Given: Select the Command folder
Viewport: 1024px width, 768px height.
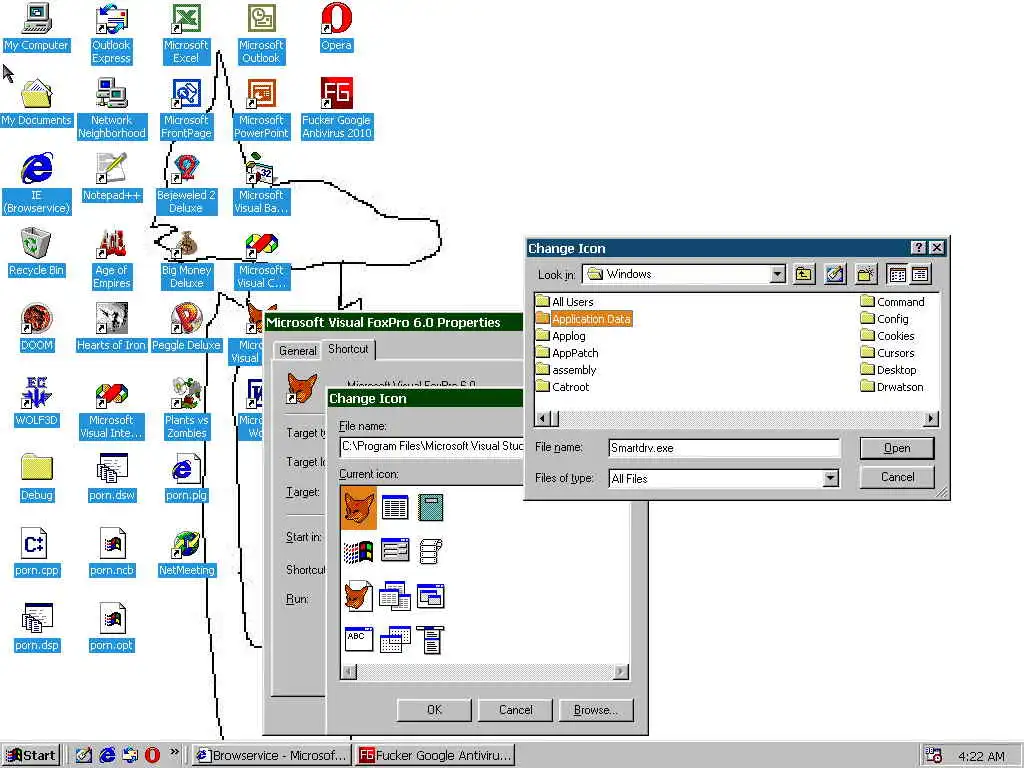Looking at the screenshot, I should point(893,302).
